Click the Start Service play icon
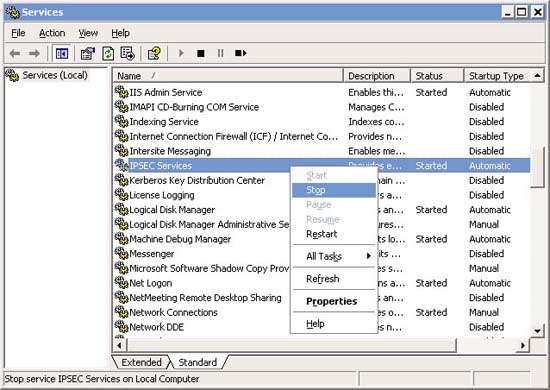Image resolution: width=550 pixels, height=390 pixels. click(181, 53)
